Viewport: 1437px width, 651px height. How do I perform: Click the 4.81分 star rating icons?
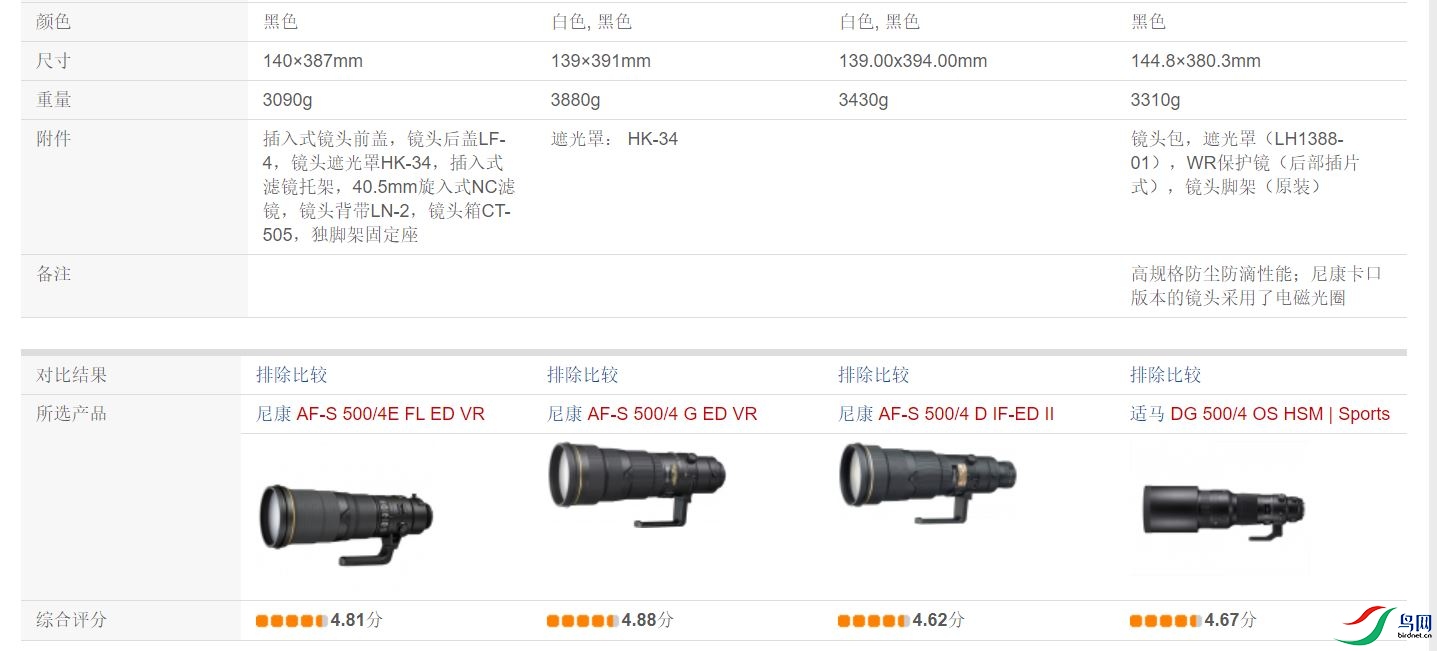(292, 621)
